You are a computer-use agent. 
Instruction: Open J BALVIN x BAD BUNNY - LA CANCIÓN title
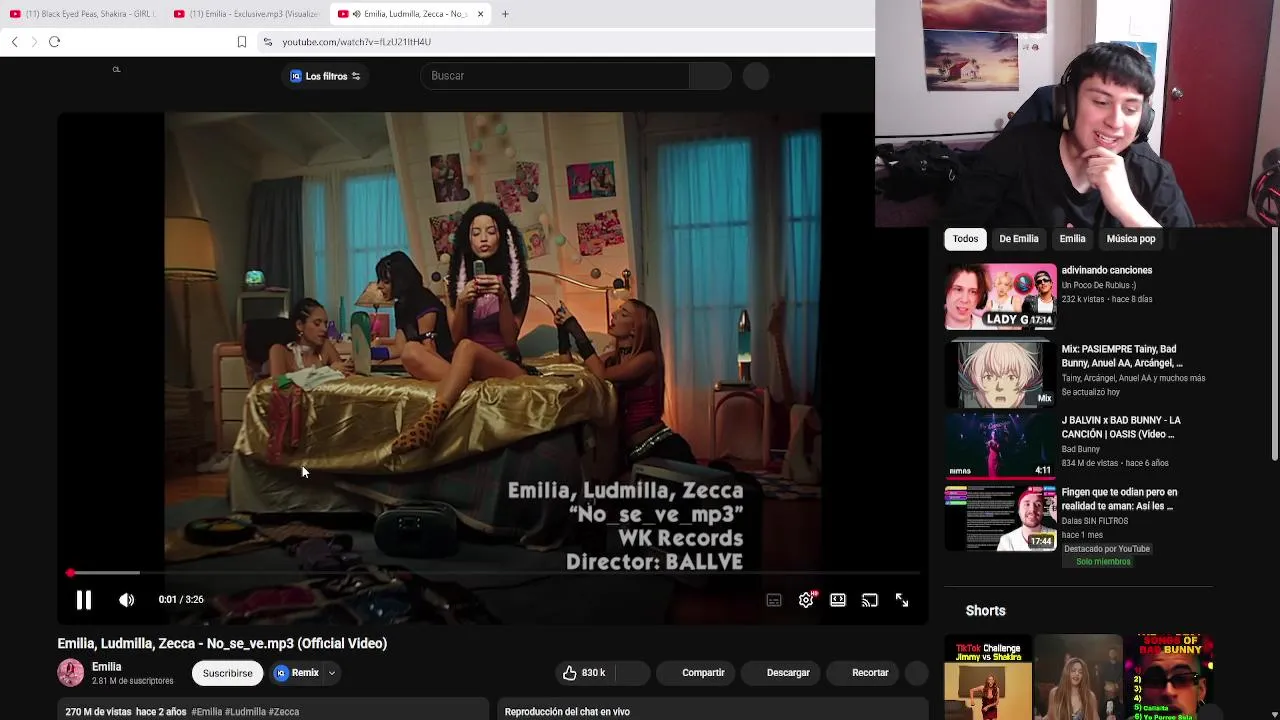(x=1121, y=427)
